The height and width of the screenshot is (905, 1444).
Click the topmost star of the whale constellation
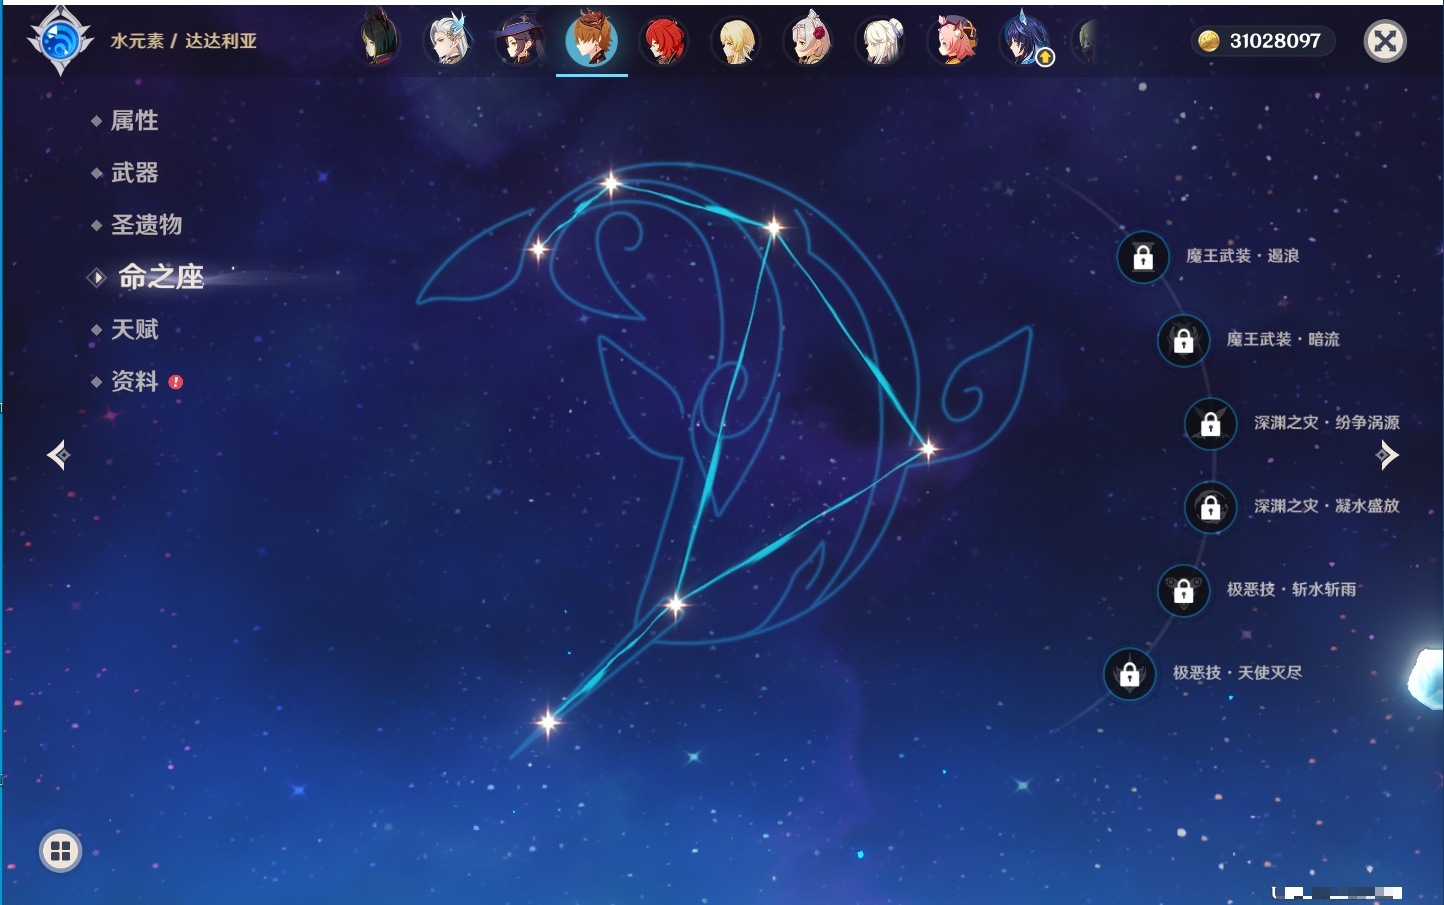[x=610, y=183]
